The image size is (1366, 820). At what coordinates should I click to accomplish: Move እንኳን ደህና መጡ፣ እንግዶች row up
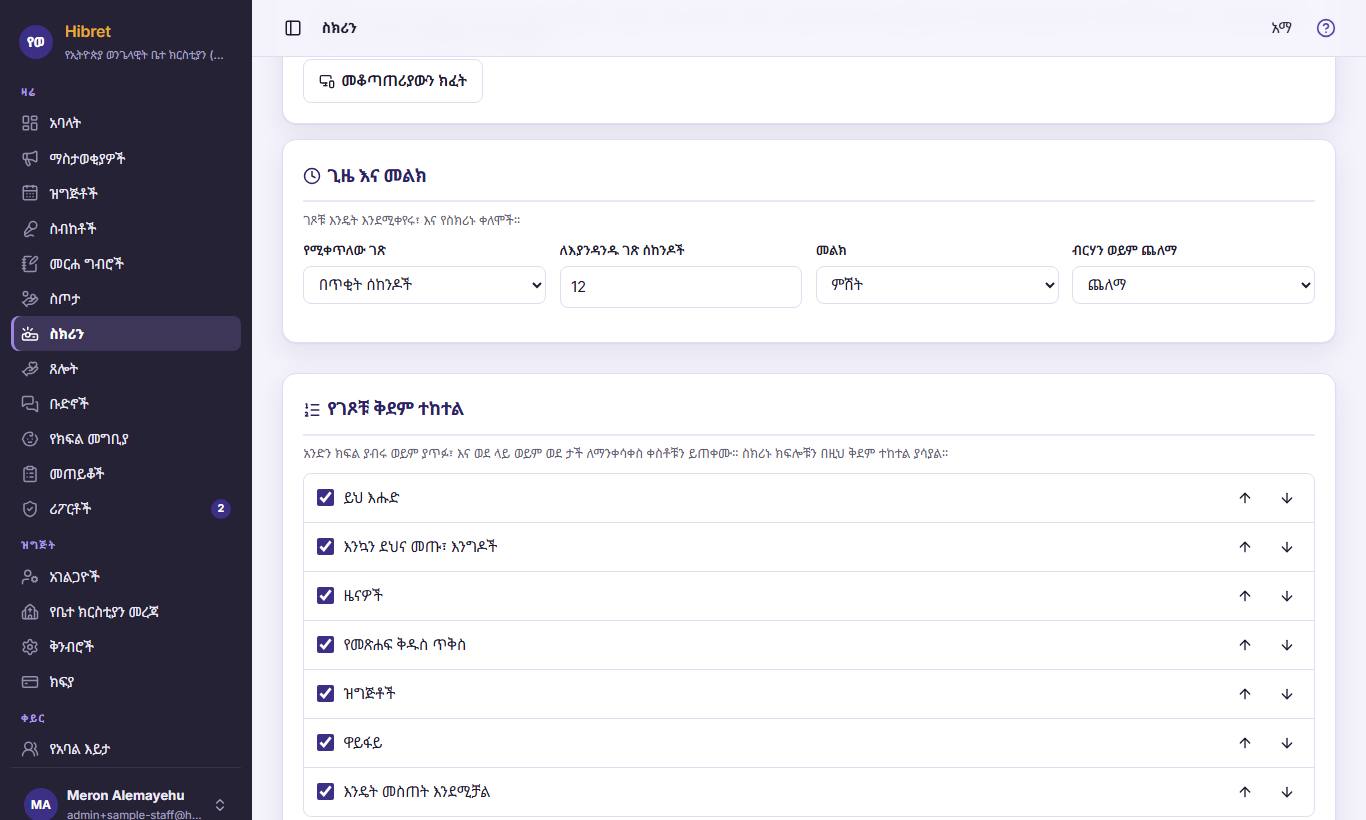tap(1245, 547)
